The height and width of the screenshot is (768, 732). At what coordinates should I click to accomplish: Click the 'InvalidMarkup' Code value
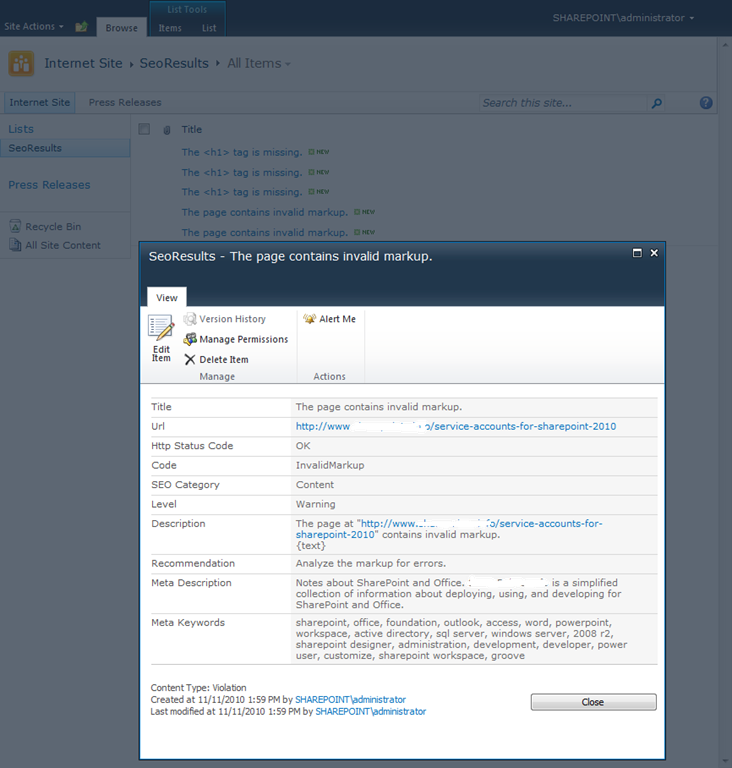(330, 465)
